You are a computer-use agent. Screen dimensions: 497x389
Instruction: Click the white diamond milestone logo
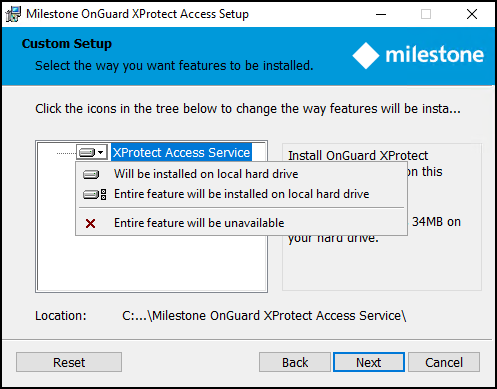point(366,56)
